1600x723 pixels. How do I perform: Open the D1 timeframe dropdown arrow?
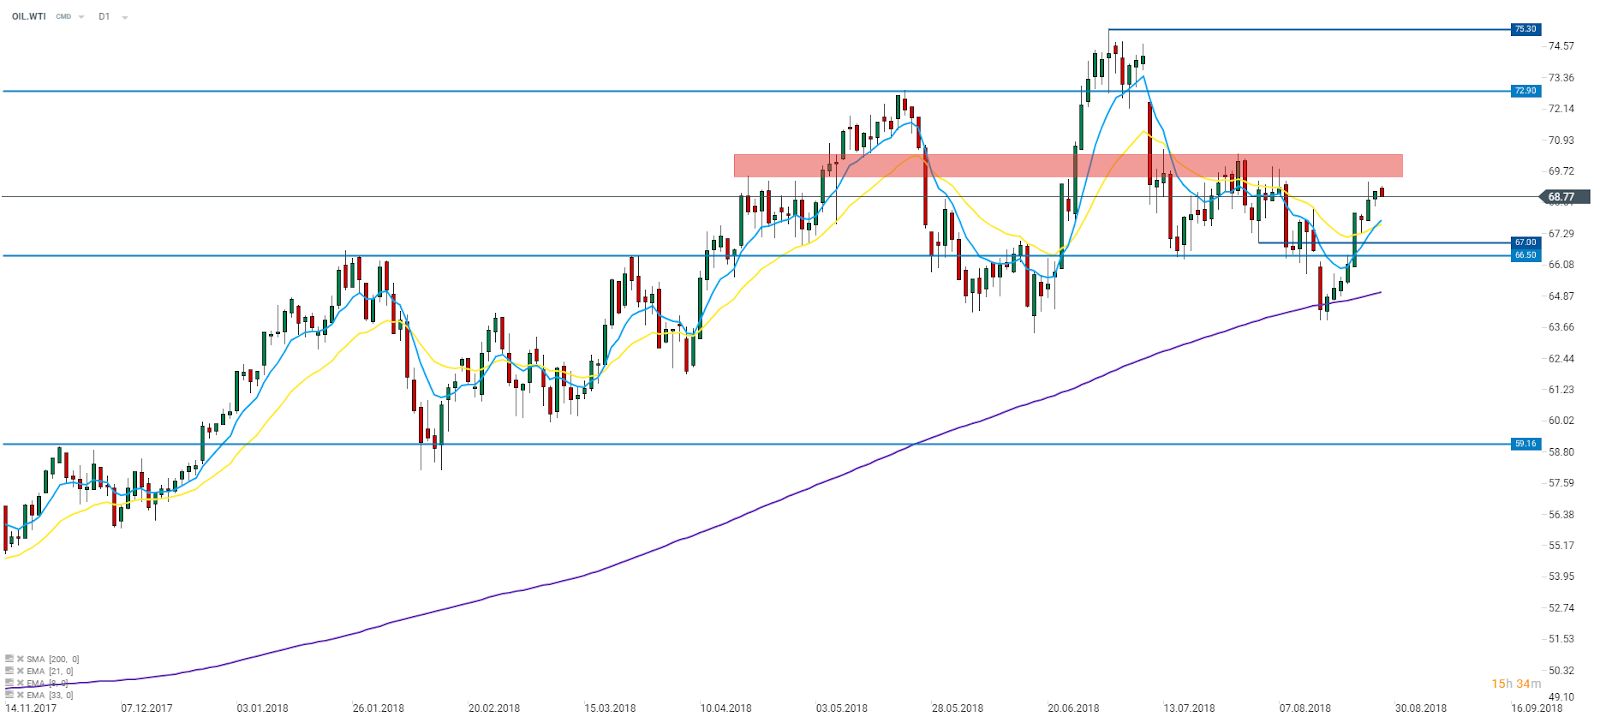(125, 17)
